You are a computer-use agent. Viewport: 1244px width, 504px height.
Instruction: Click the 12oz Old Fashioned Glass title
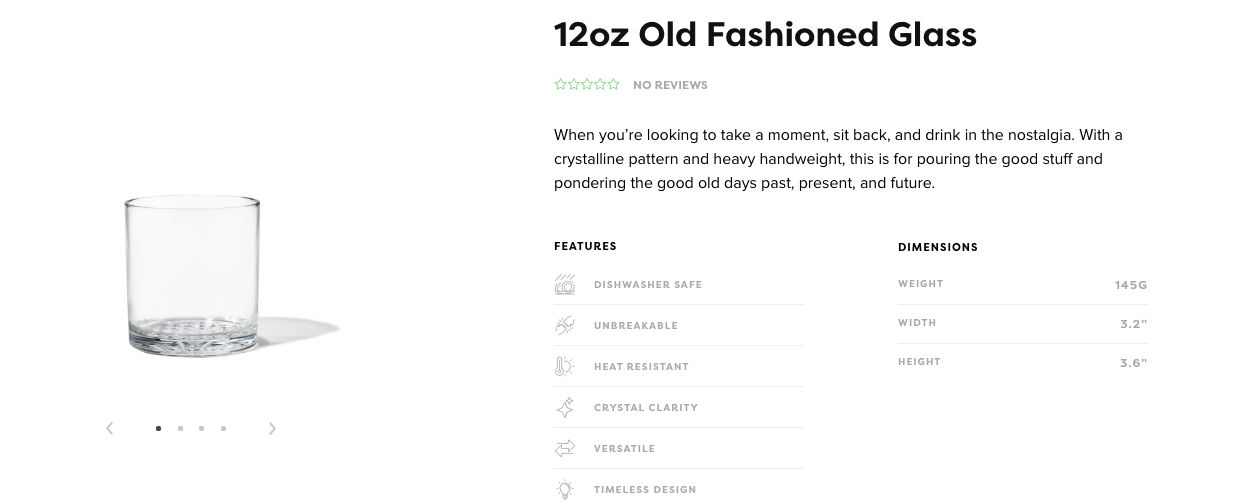pyautogui.click(x=765, y=35)
